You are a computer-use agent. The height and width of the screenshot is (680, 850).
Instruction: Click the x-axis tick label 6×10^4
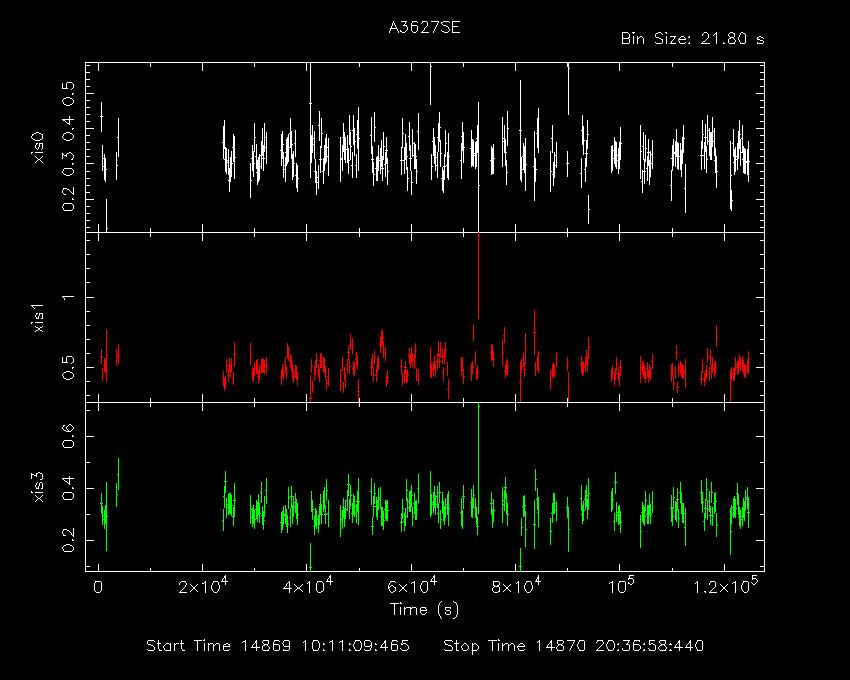click(x=412, y=586)
